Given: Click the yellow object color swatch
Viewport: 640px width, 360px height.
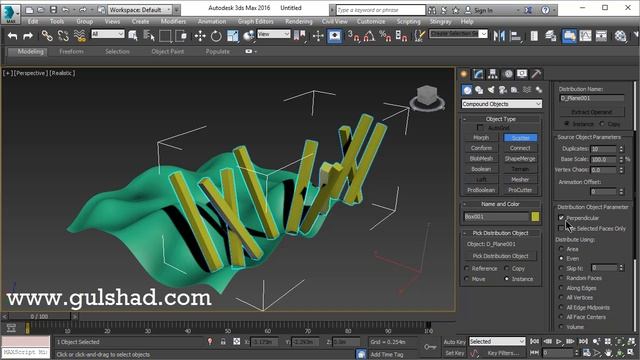Looking at the screenshot, I should coord(535,217).
